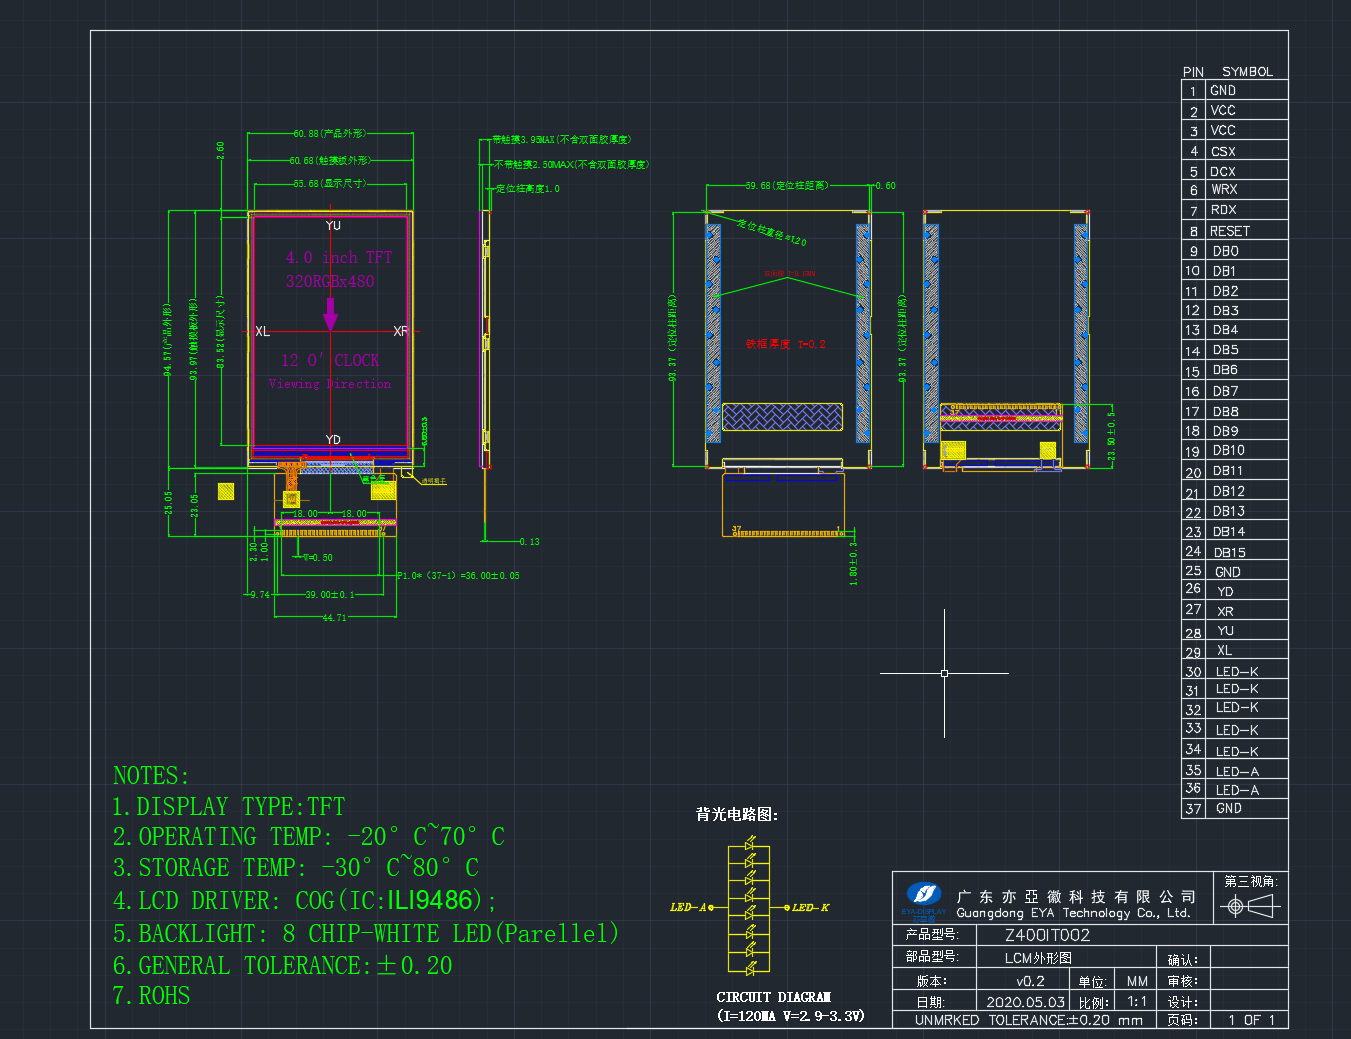Select WRX in the pin table
1351x1039 pixels.
(x=1224, y=189)
